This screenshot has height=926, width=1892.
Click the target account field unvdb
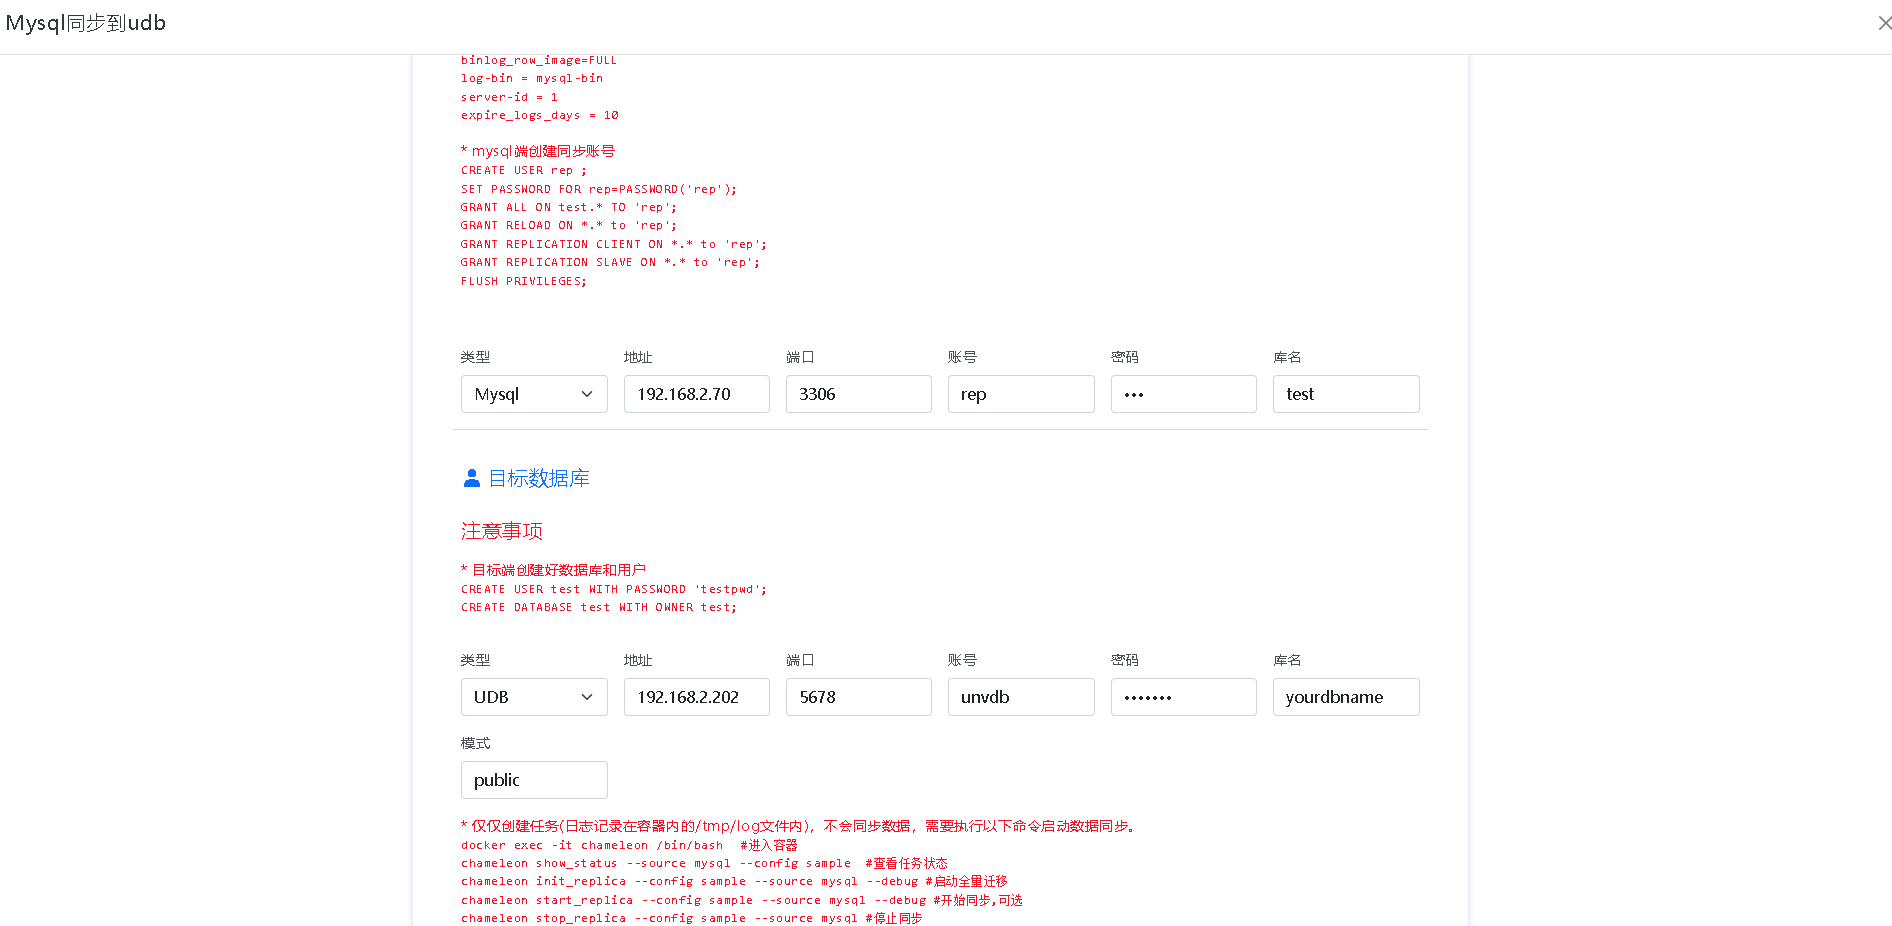point(1020,697)
